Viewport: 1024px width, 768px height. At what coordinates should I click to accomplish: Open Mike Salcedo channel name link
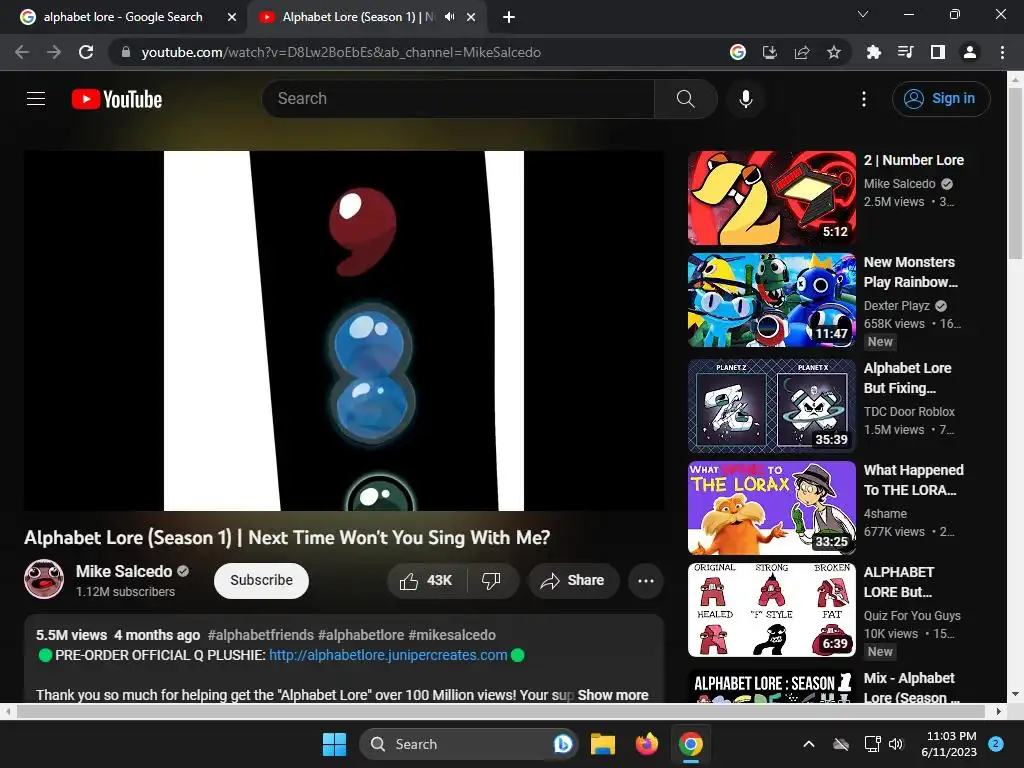[x=124, y=571]
